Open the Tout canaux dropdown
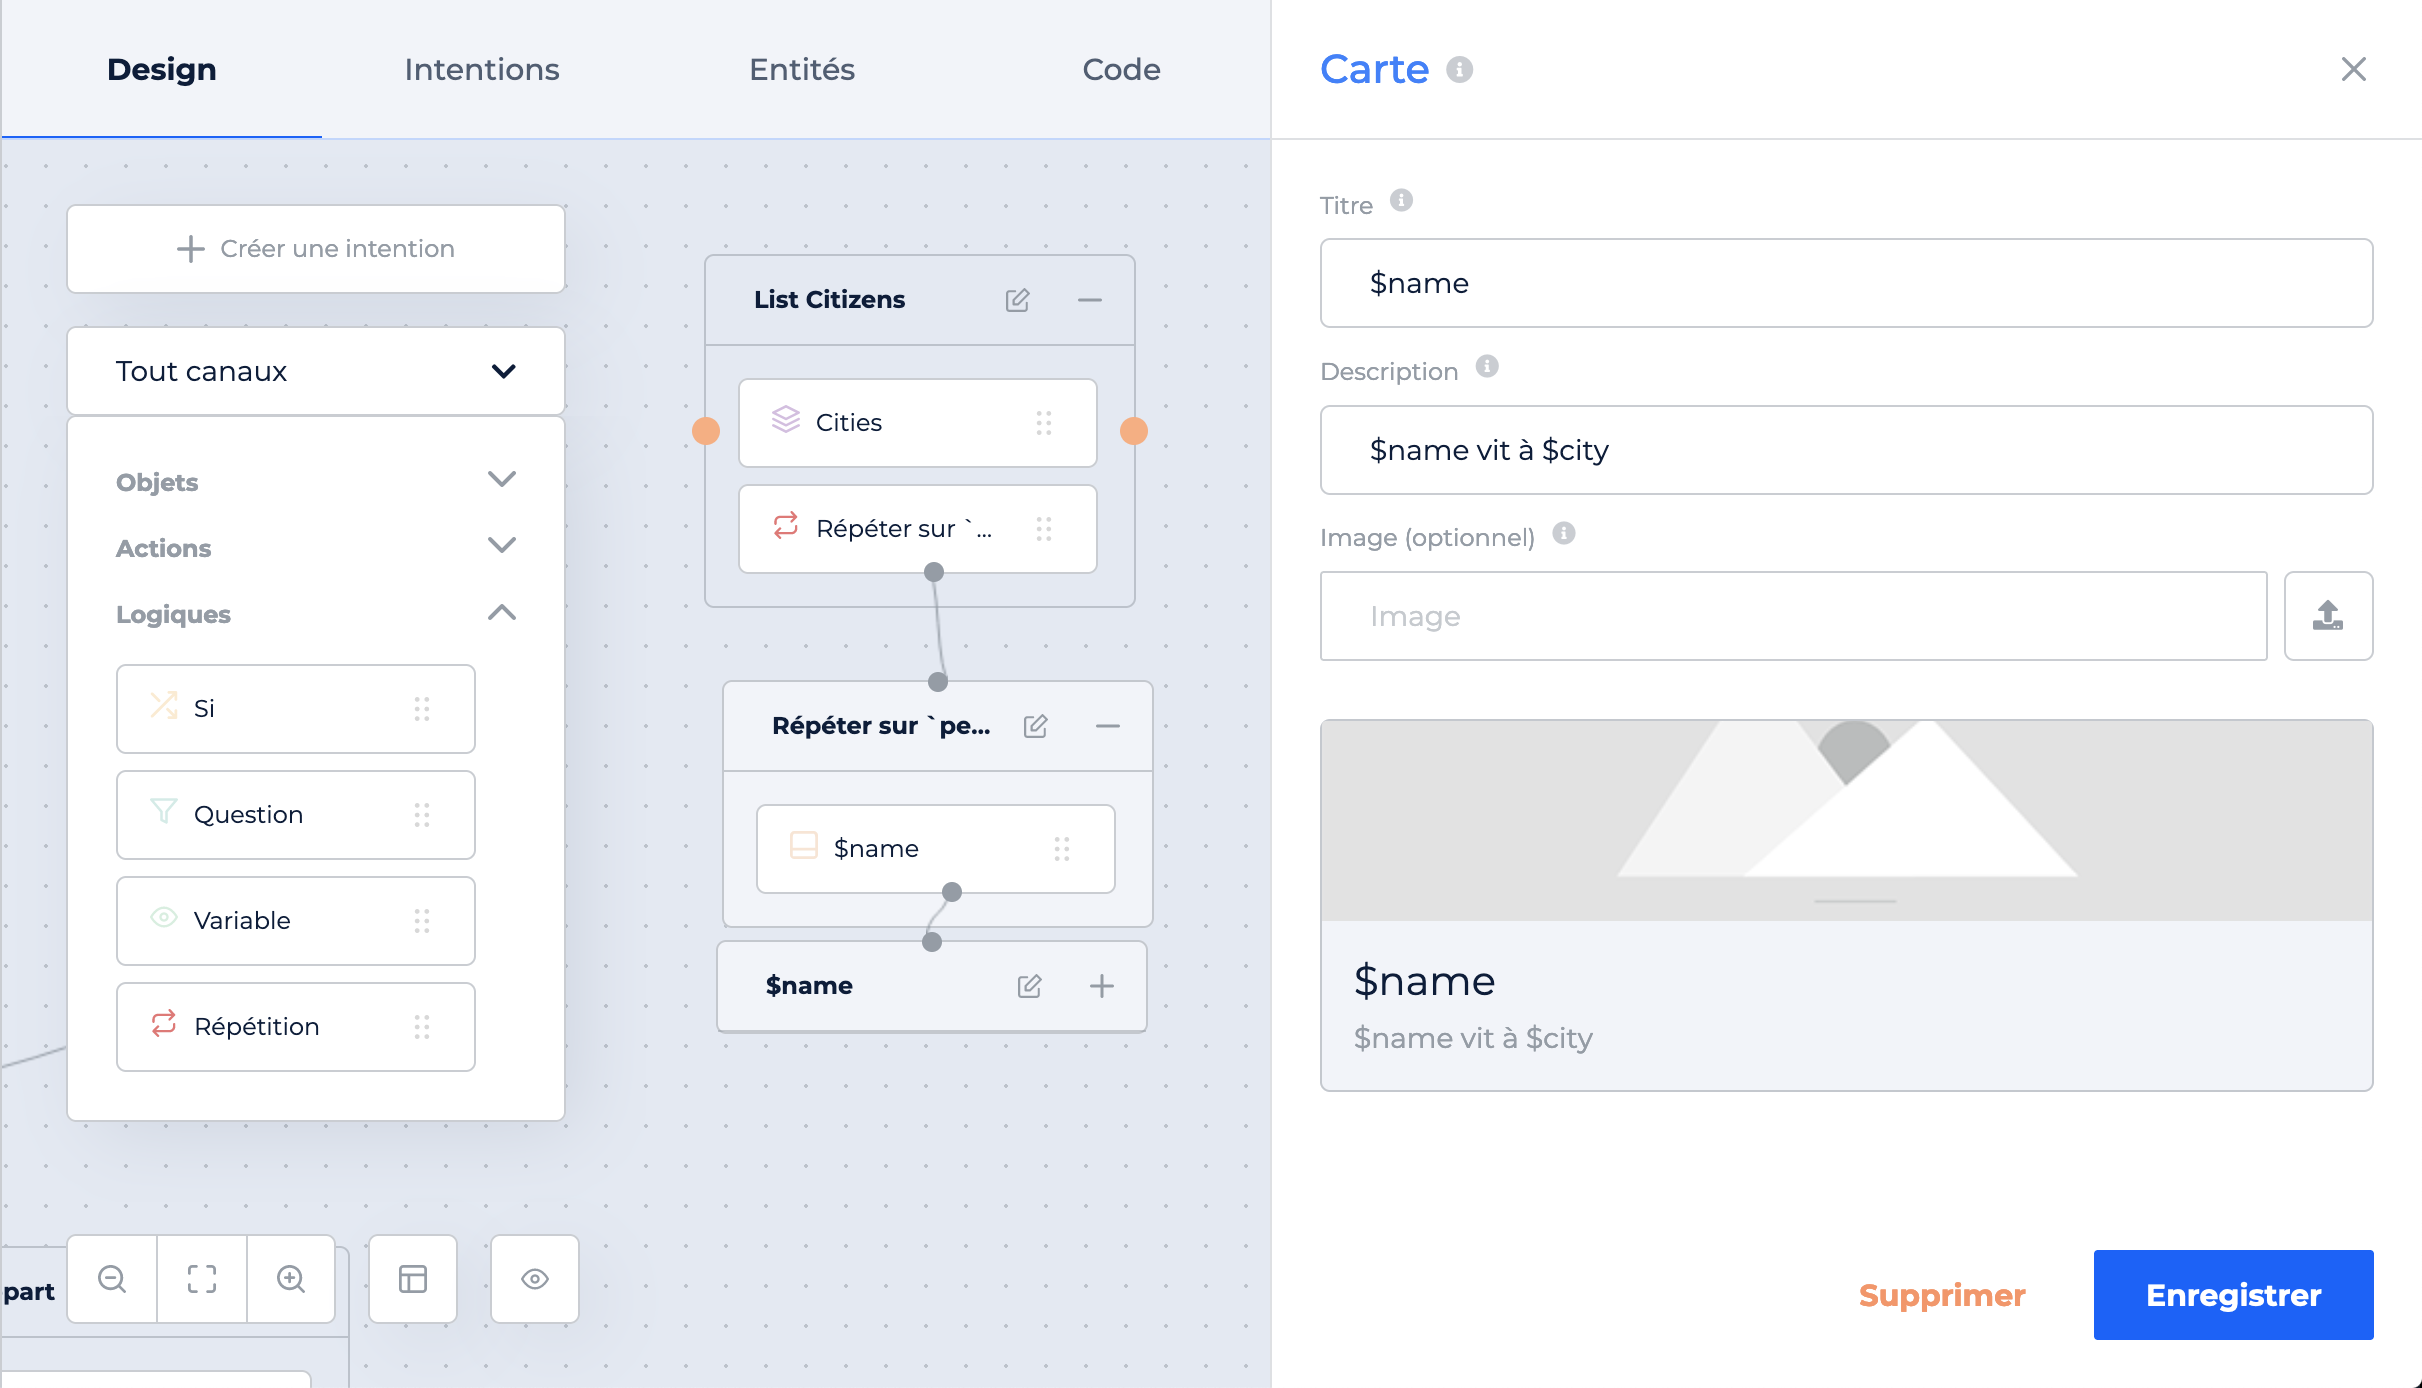 316,371
